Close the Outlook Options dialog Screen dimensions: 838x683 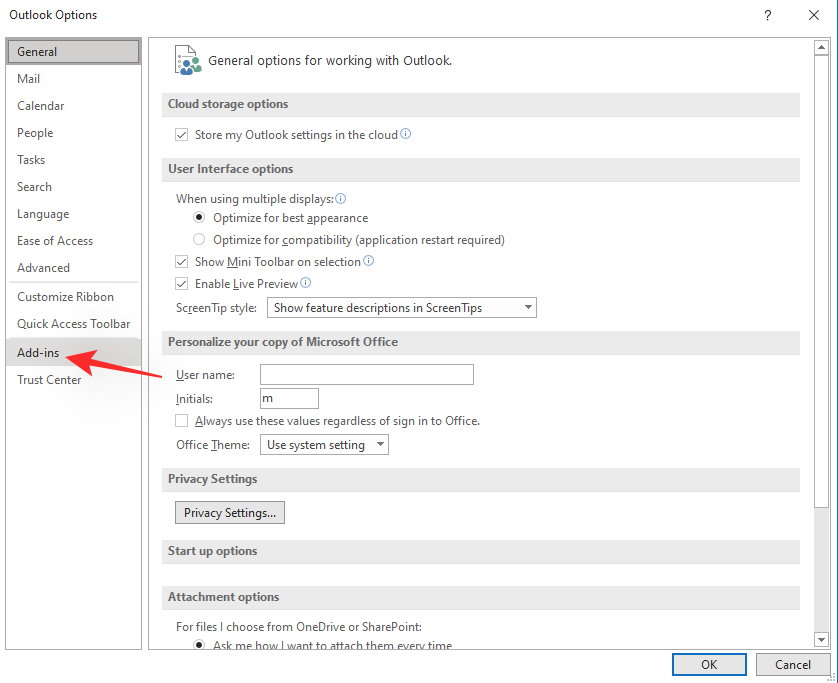tap(814, 15)
